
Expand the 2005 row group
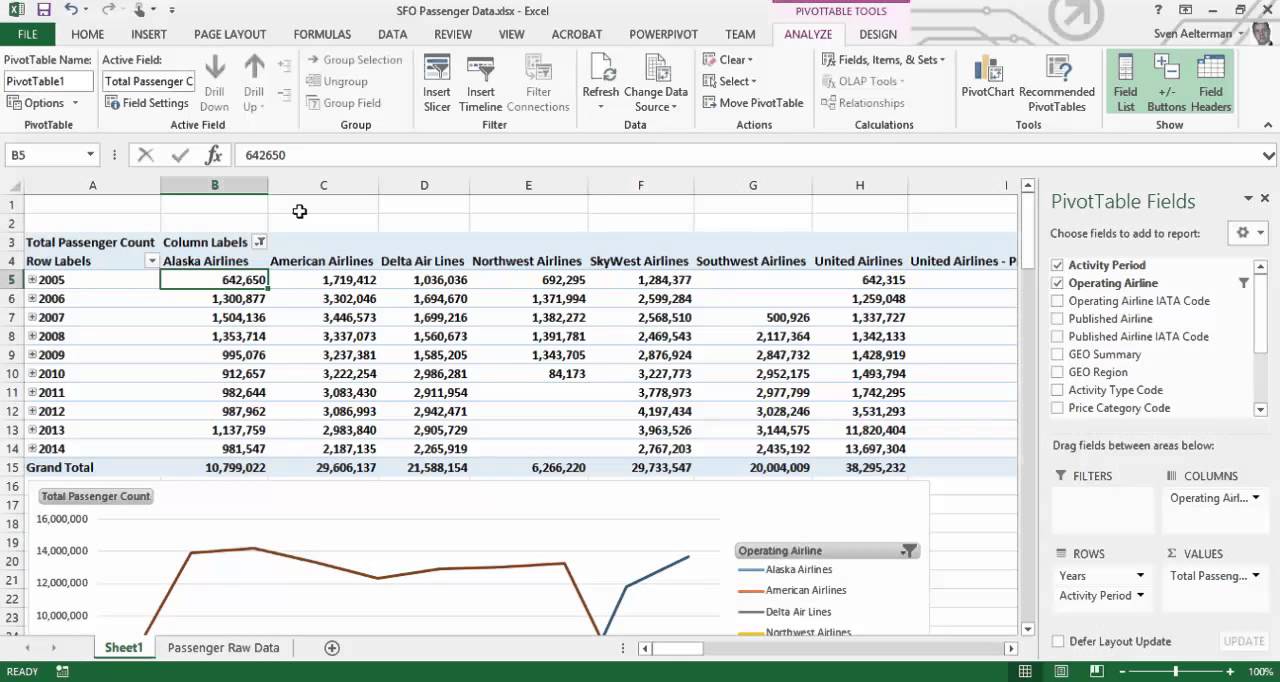32,280
